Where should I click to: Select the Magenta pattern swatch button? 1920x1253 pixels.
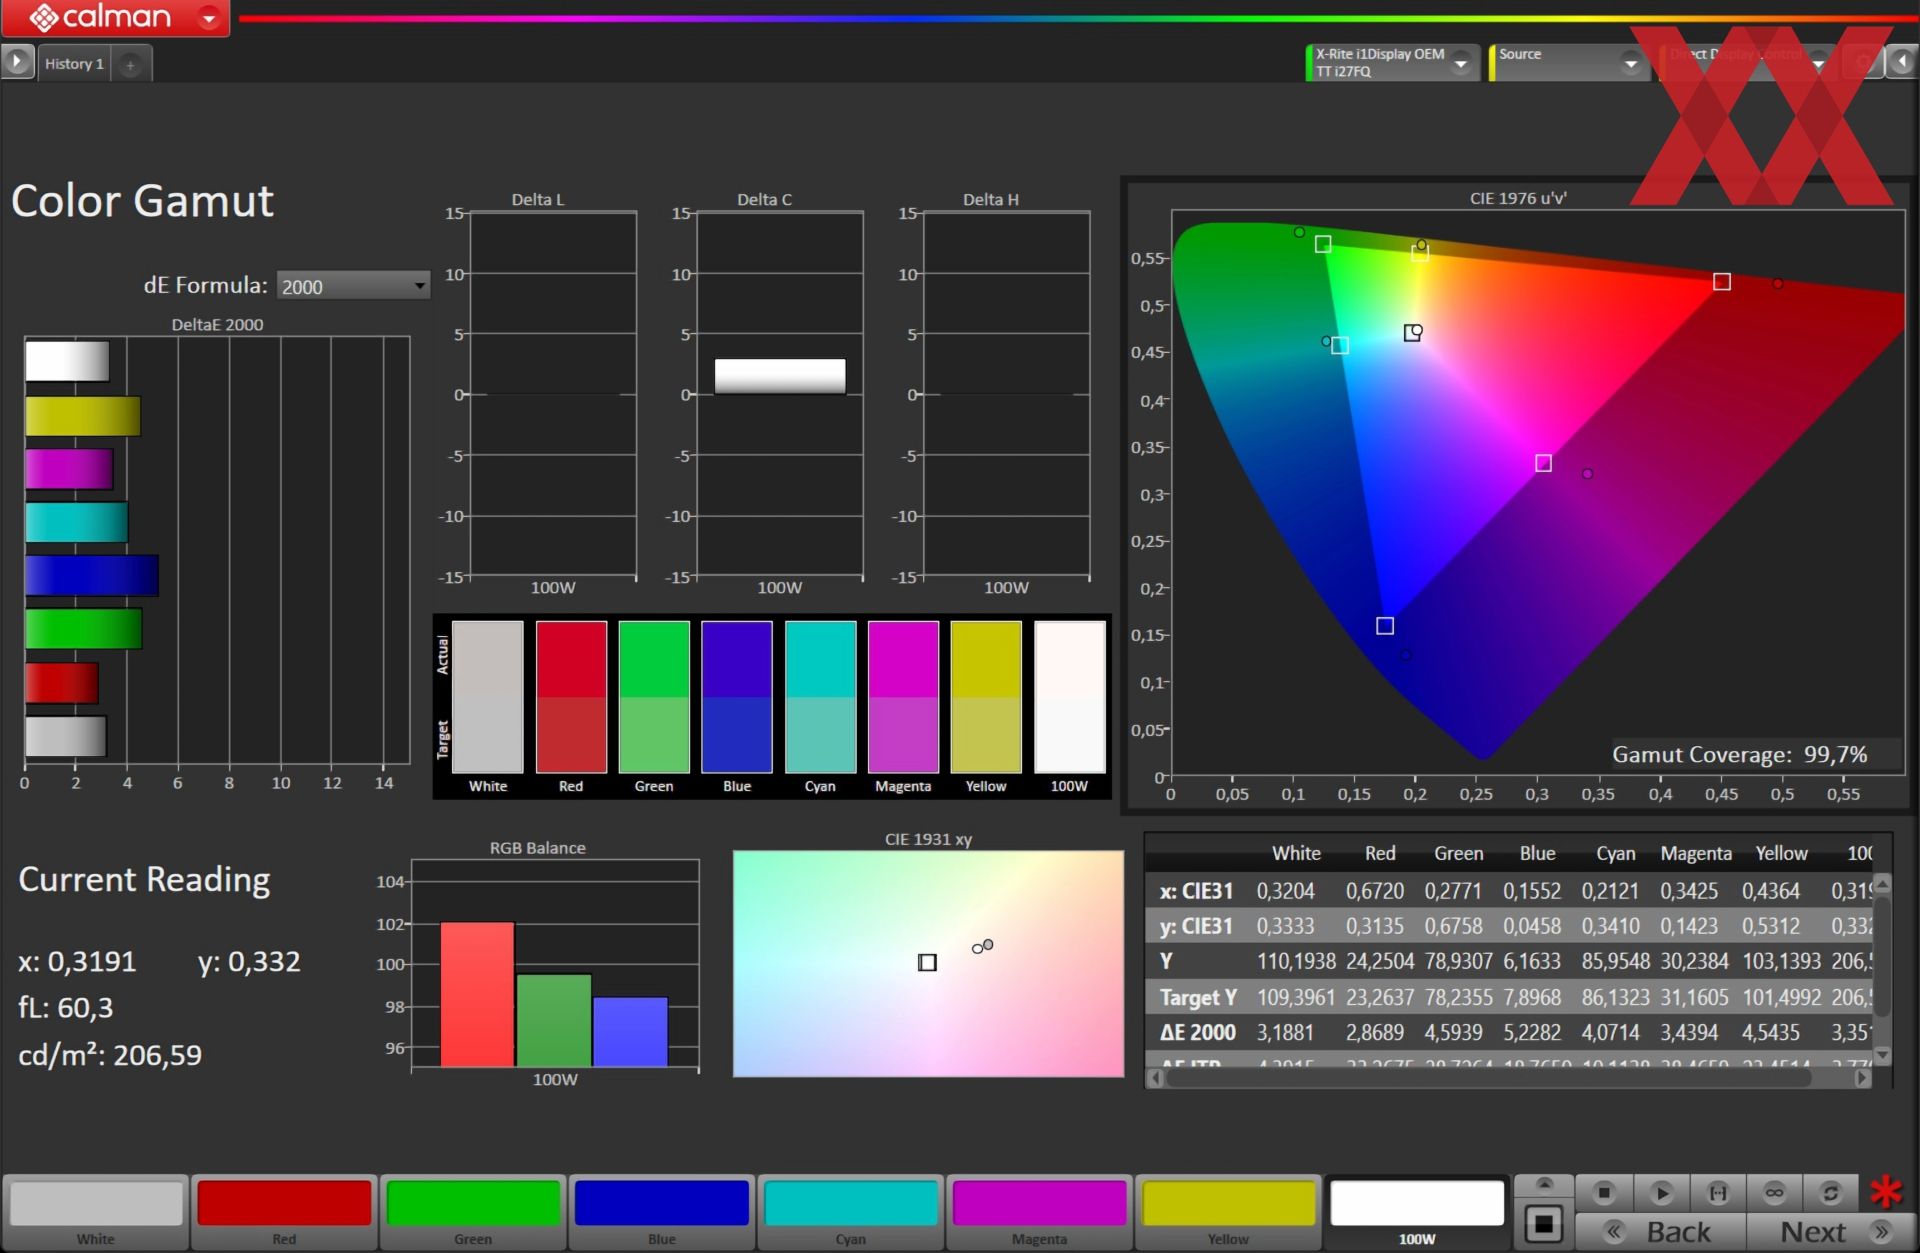[x=1039, y=1211]
